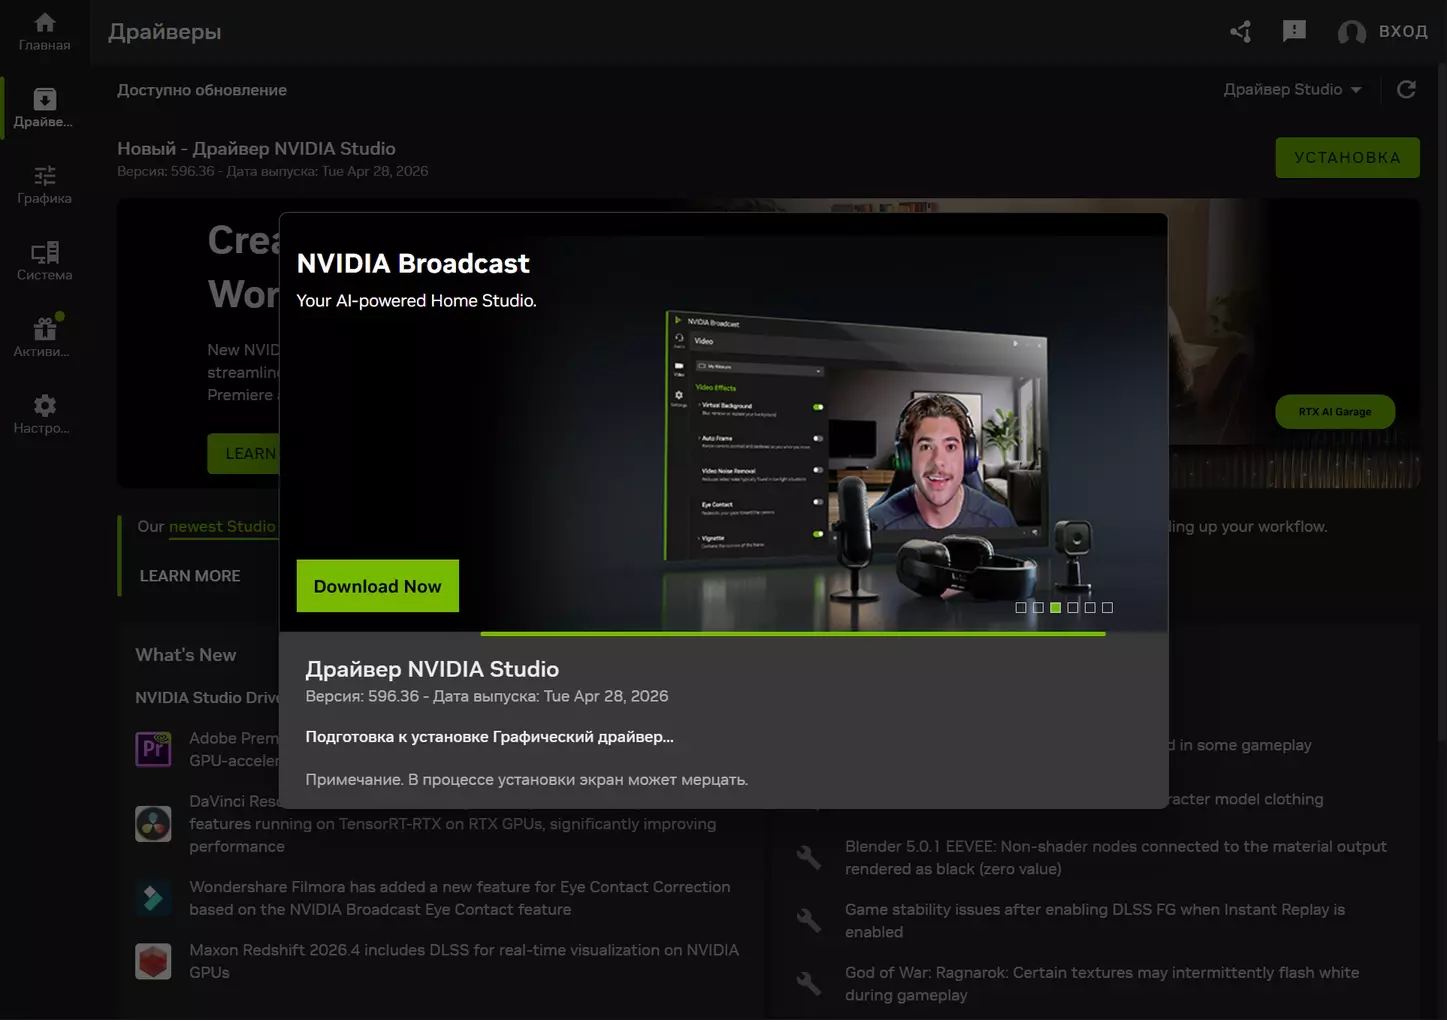Open the Настройки gear icon
The width and height of the screenshot is (1447, 1020).
pyautogui.click(x=44, y=405)
